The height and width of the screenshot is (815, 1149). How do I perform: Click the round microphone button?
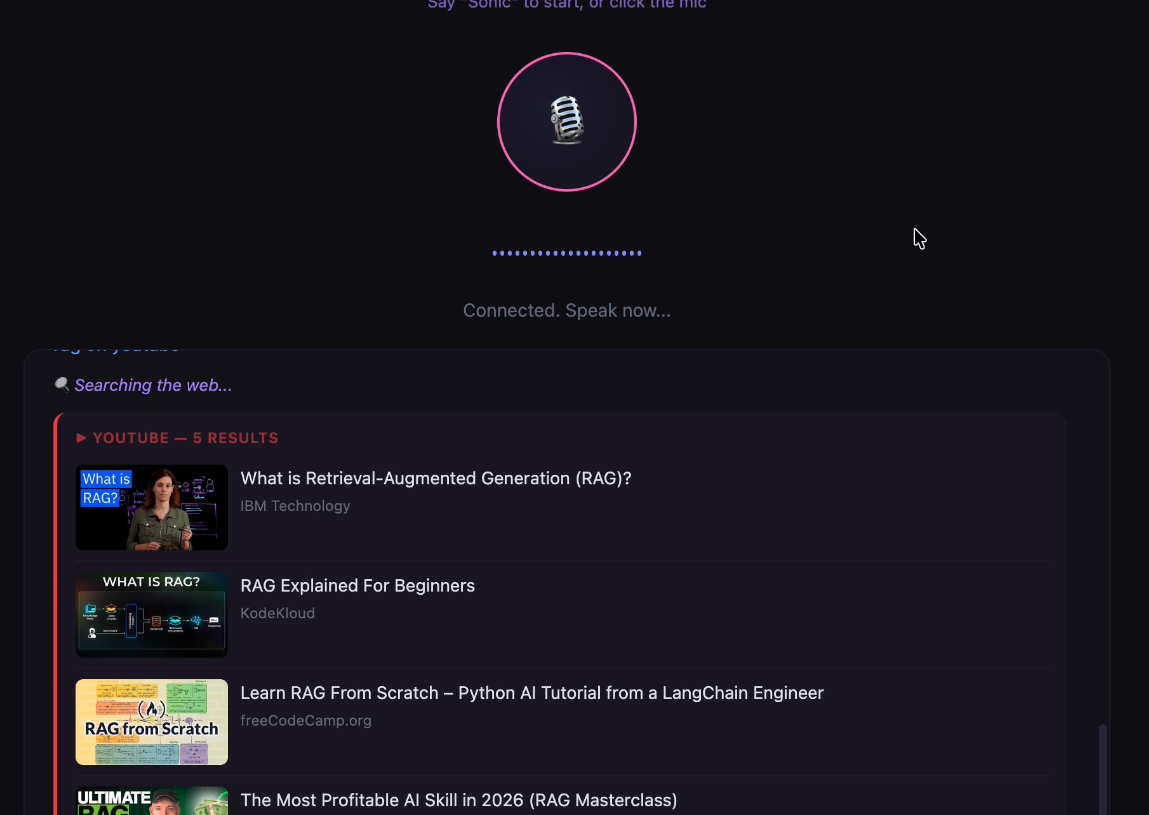tap(566, 122)
